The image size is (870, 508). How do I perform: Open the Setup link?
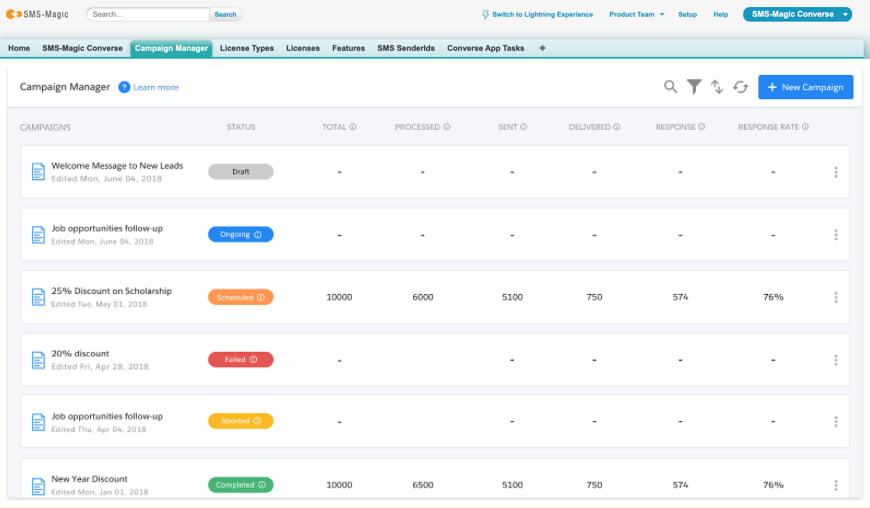(687, 14)
